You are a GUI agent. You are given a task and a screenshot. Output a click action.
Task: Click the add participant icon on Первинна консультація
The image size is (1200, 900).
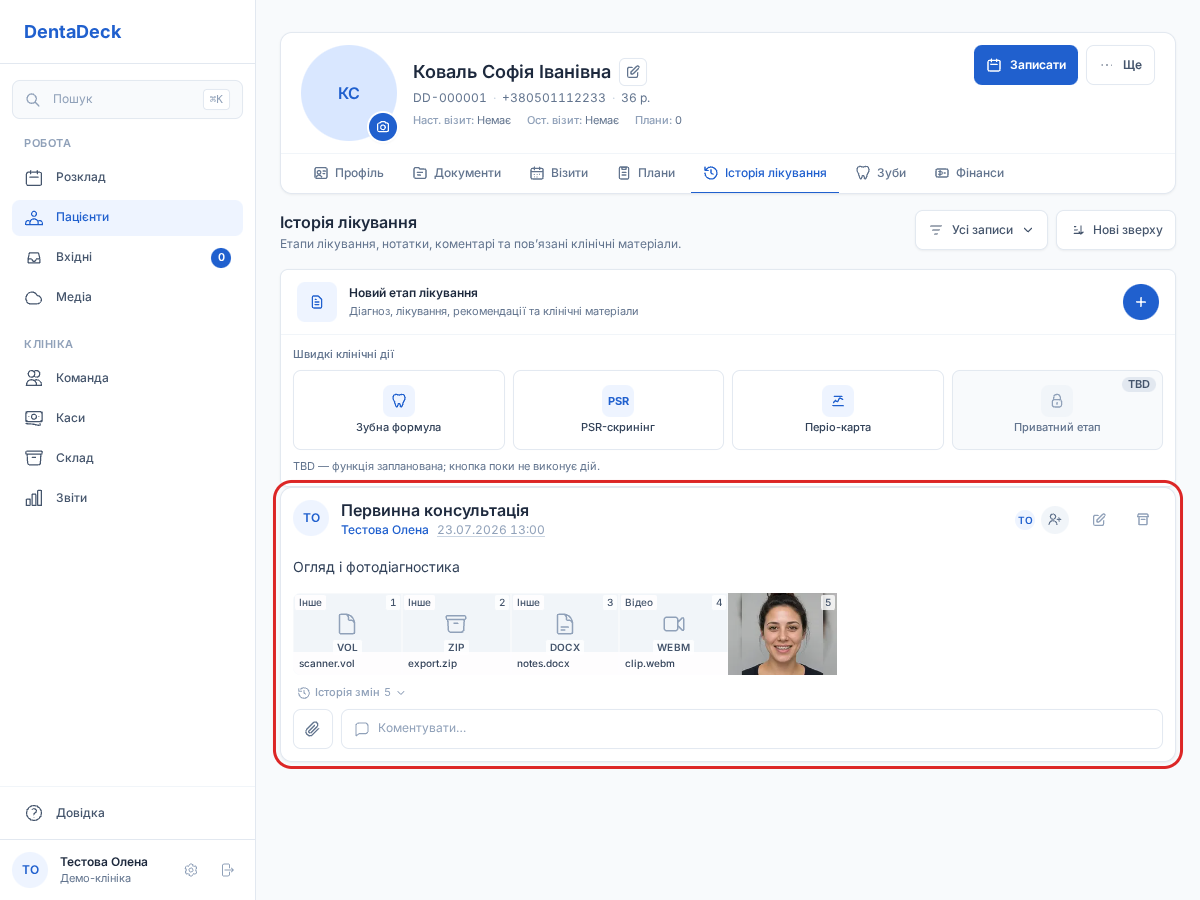[1055, 520]
